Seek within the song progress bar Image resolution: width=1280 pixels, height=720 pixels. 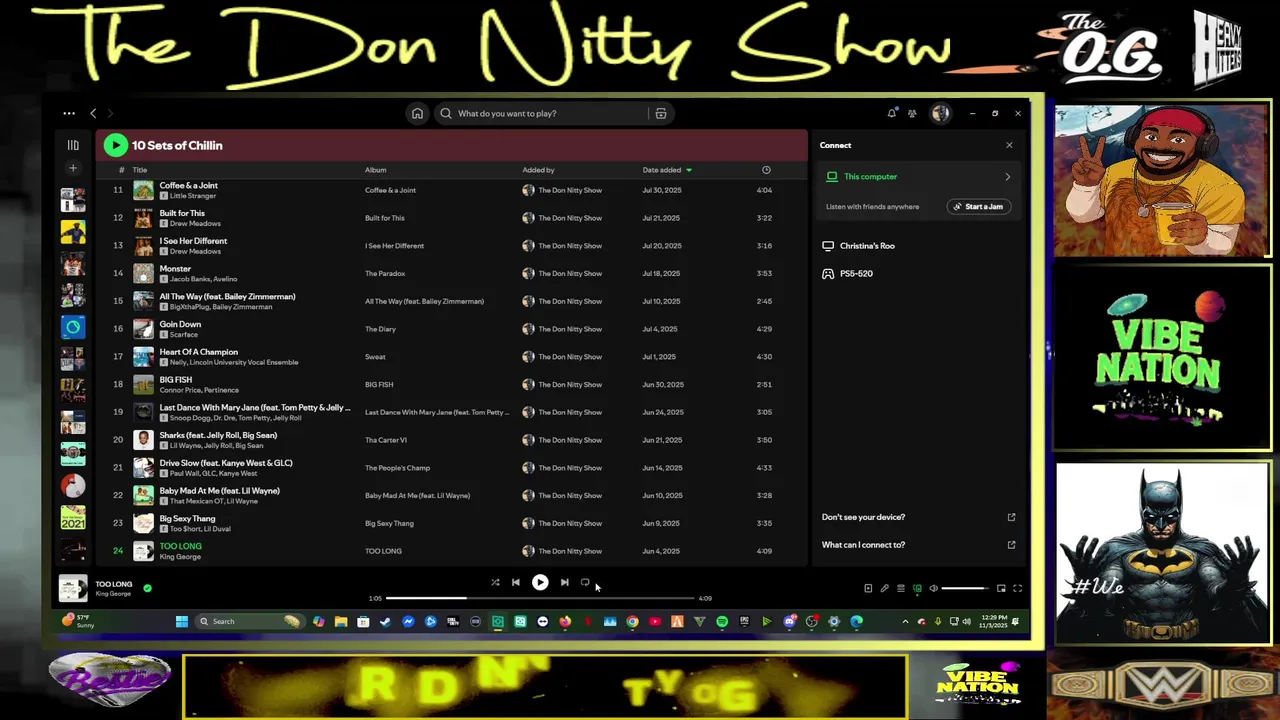[x=540, y=598]
